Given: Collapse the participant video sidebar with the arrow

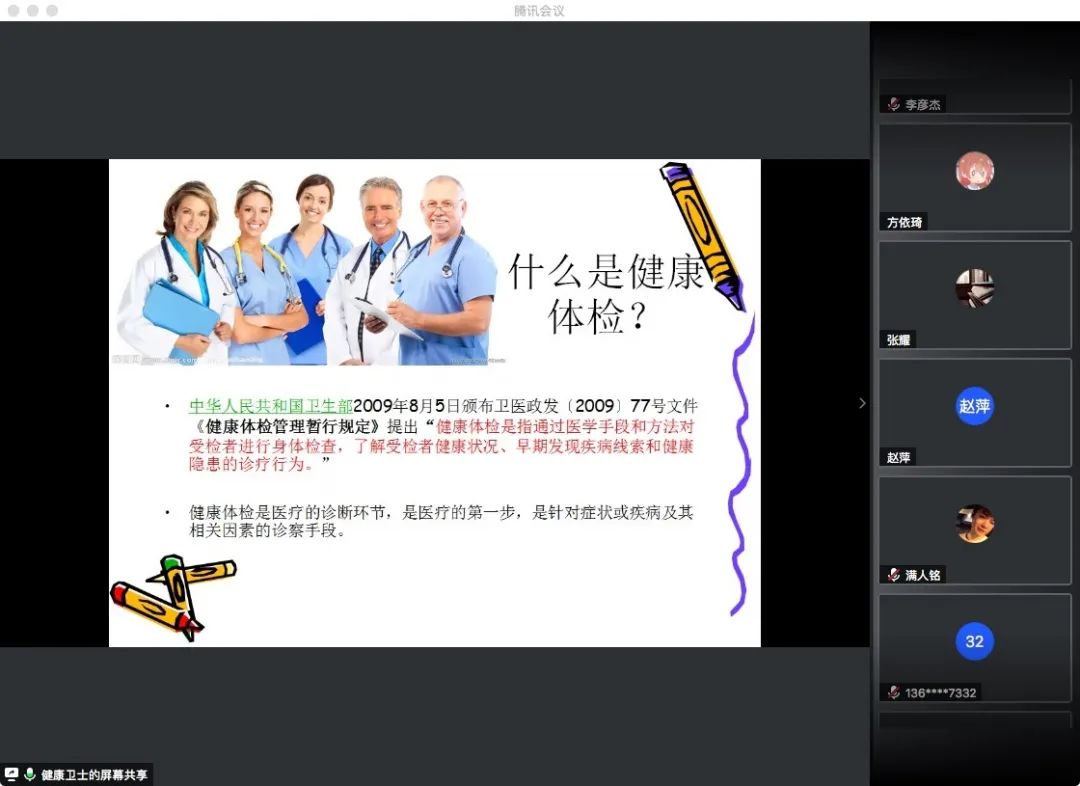Looking at the screenshot, I should pos(862,403).
